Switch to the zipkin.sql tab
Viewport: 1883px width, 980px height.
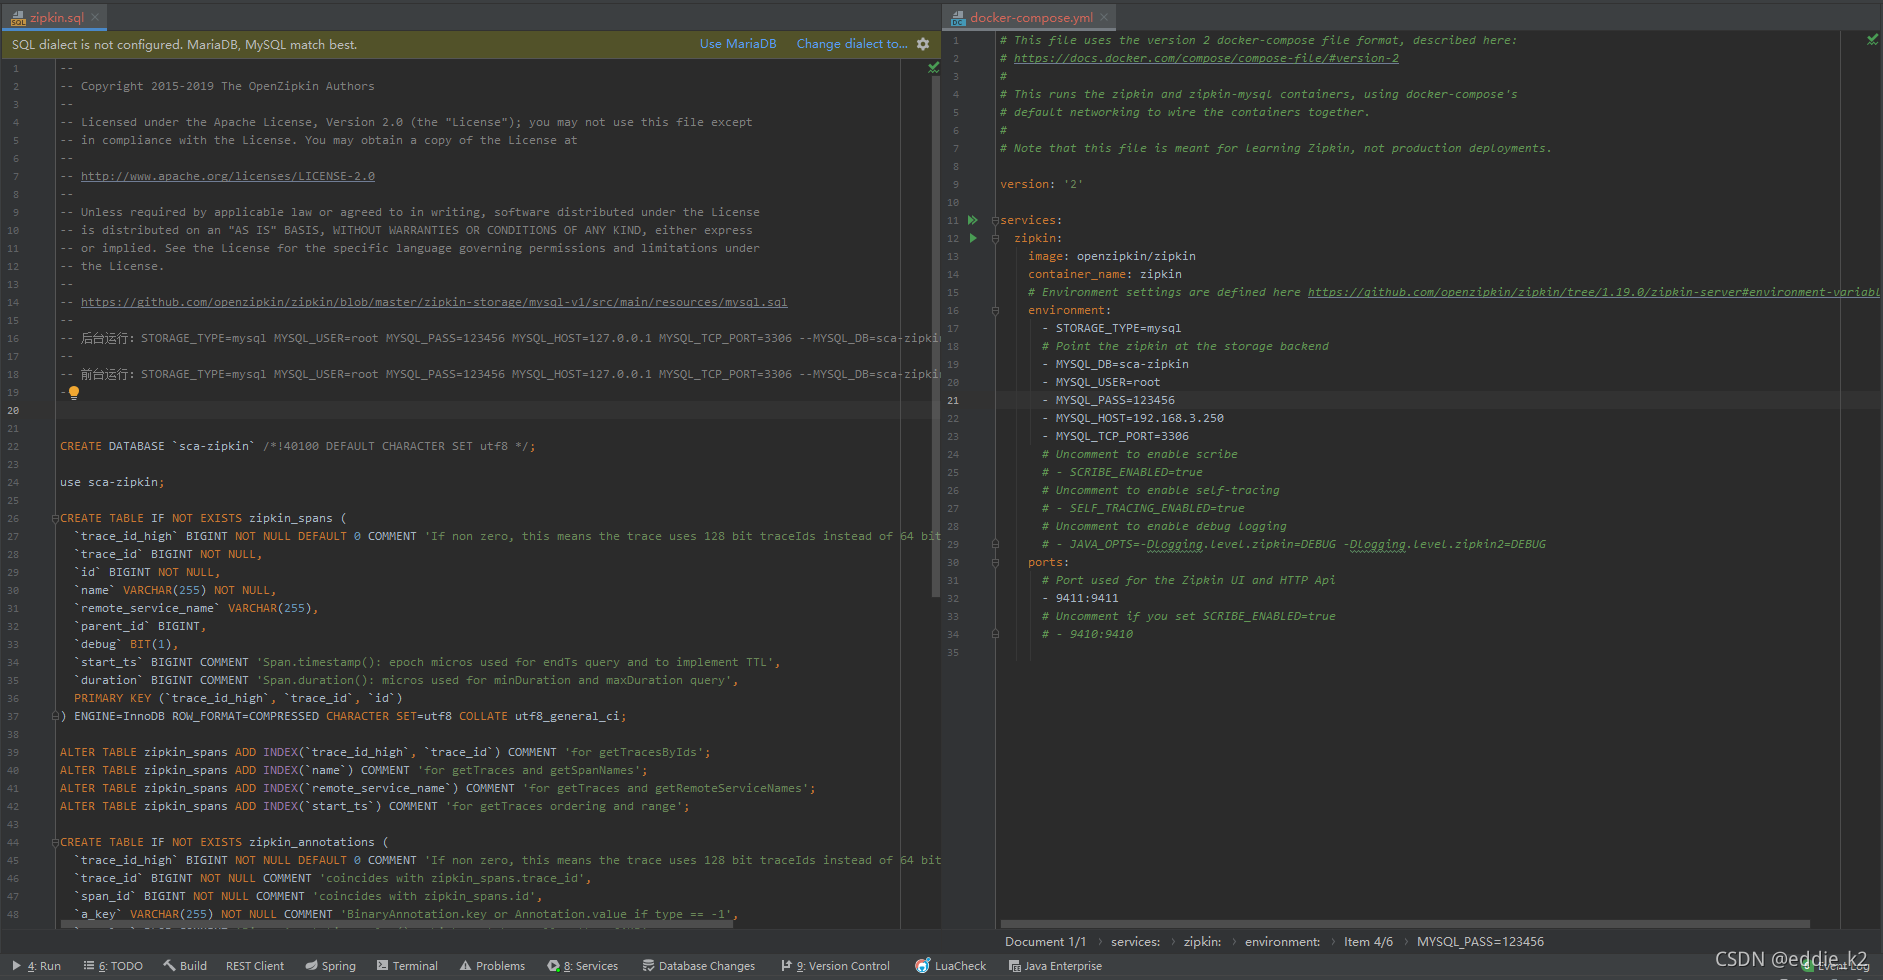point(48,17)
